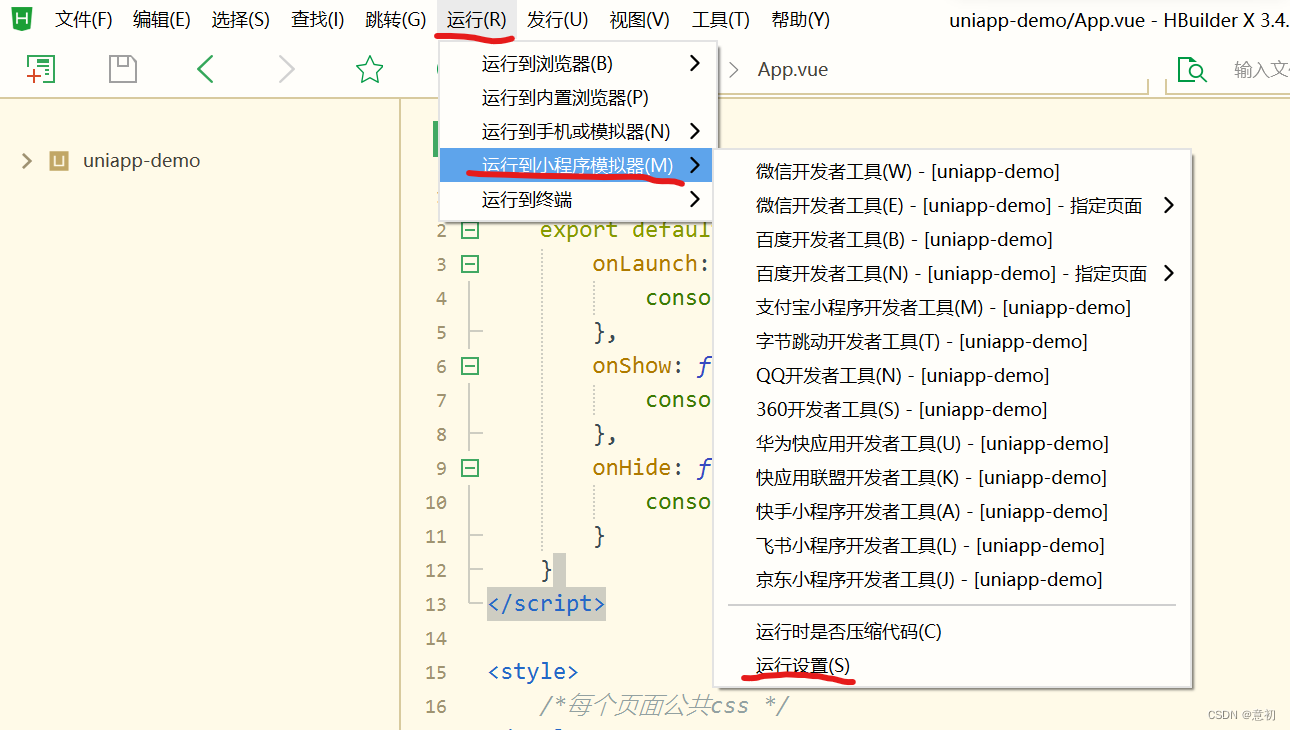Run in 快应用联盟开发者工具(K)
Image resolution: width=1290 pixels, height=730 pixels.
coord(953,478)
